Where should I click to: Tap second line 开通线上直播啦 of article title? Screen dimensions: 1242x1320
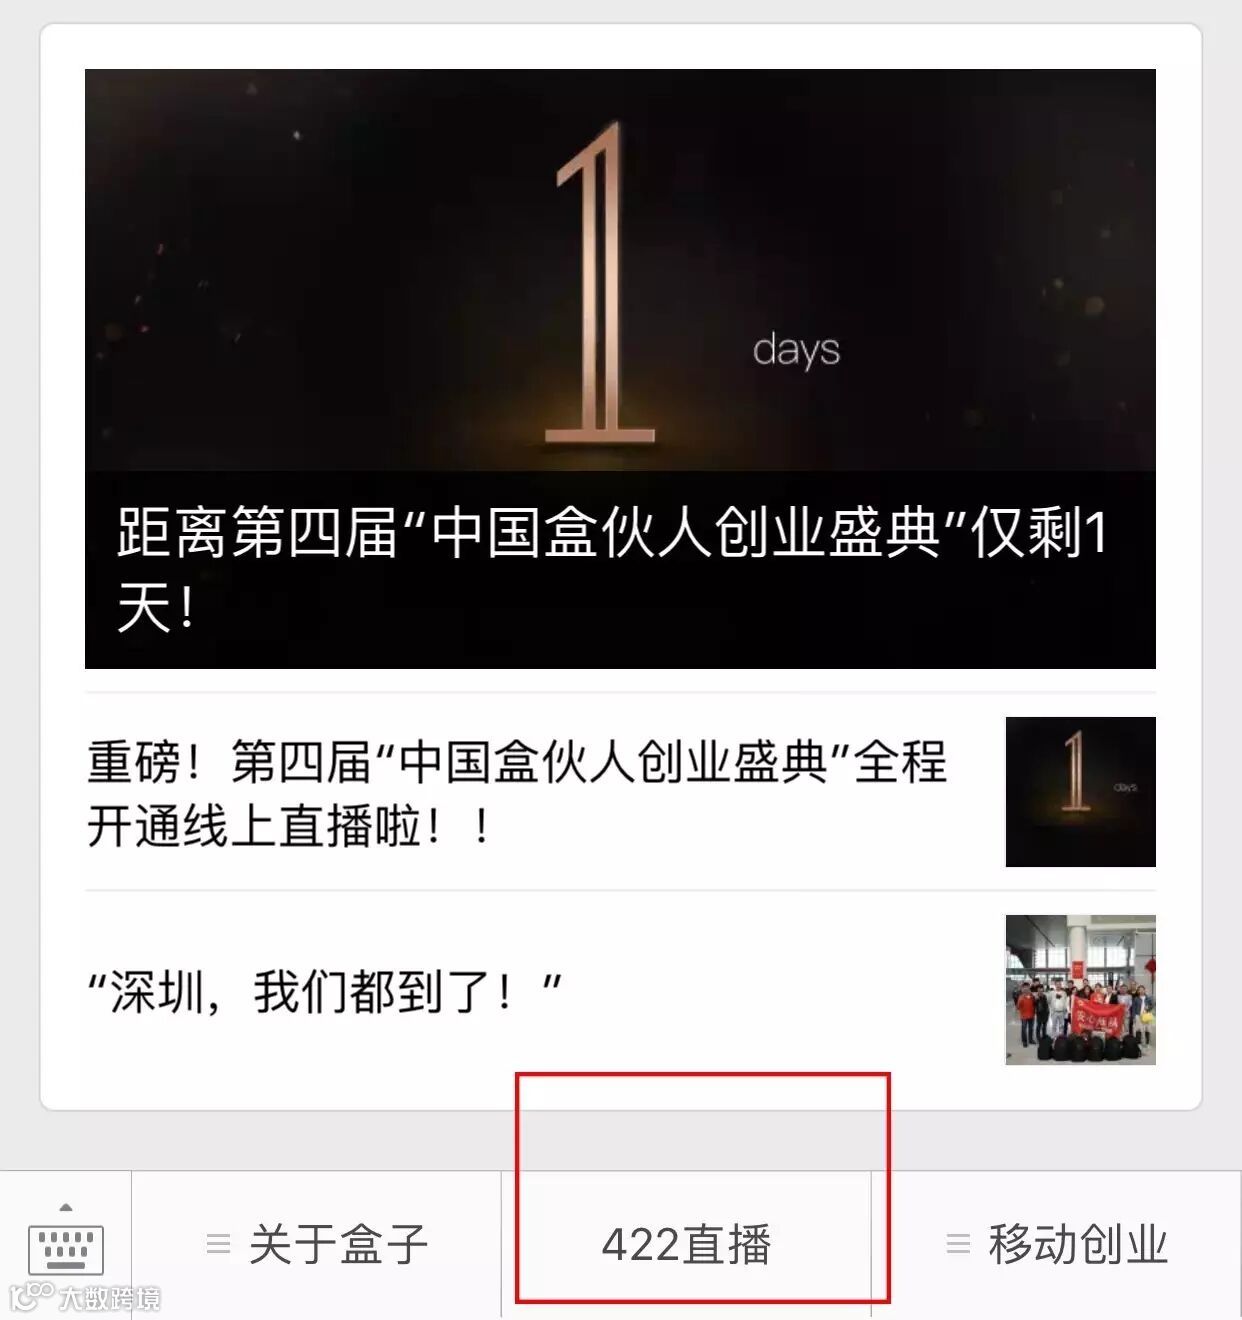point(289,827)
